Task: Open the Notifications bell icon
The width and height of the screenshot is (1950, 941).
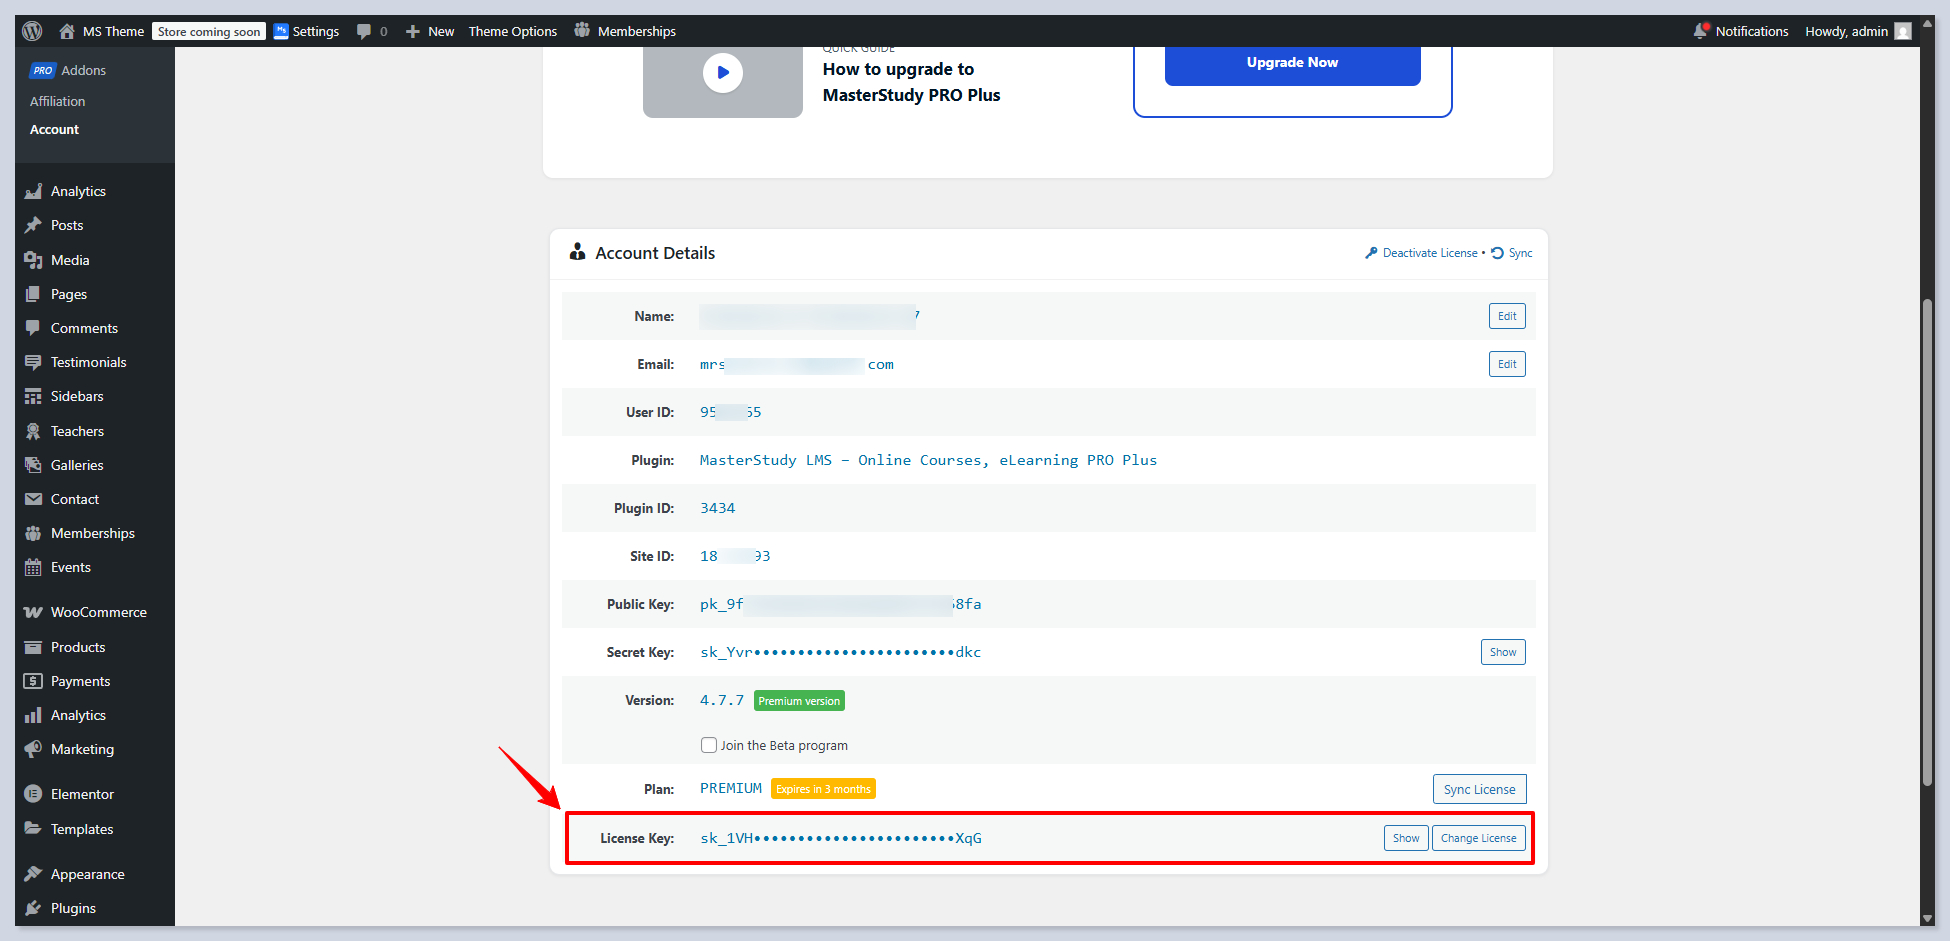Action: tap(1700, 31)
